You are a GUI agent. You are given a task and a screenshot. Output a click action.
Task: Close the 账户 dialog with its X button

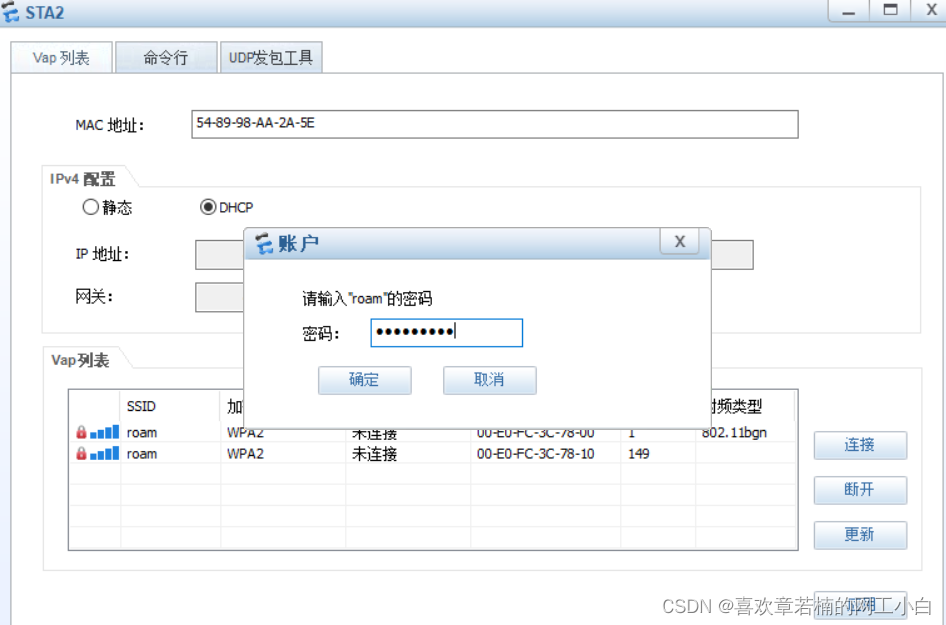pyautogui.click(x=679, y=241)
